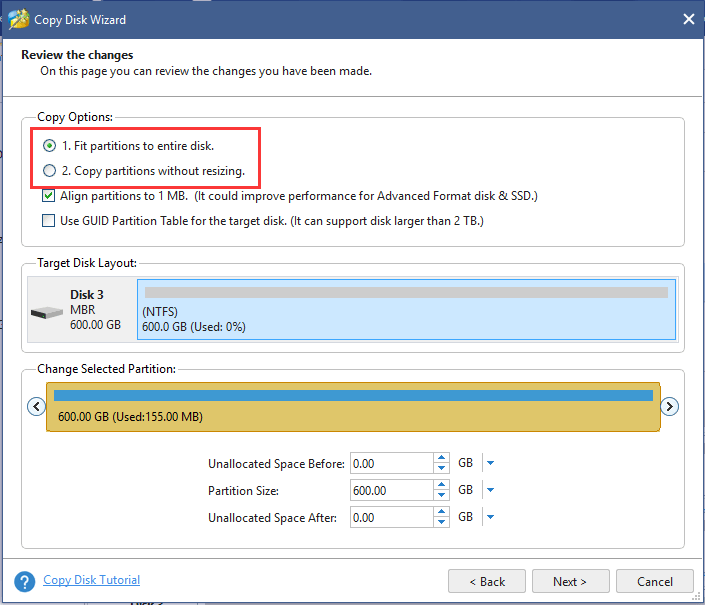Close the Copy Disk Wizard window
The width and height of the screenshot is (705, 605).
coord(688,19)
